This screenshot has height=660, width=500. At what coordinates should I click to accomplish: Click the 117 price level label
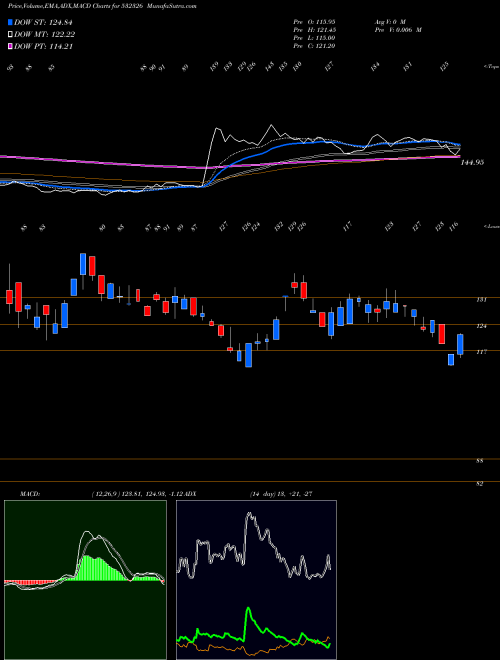coord(481,352)
